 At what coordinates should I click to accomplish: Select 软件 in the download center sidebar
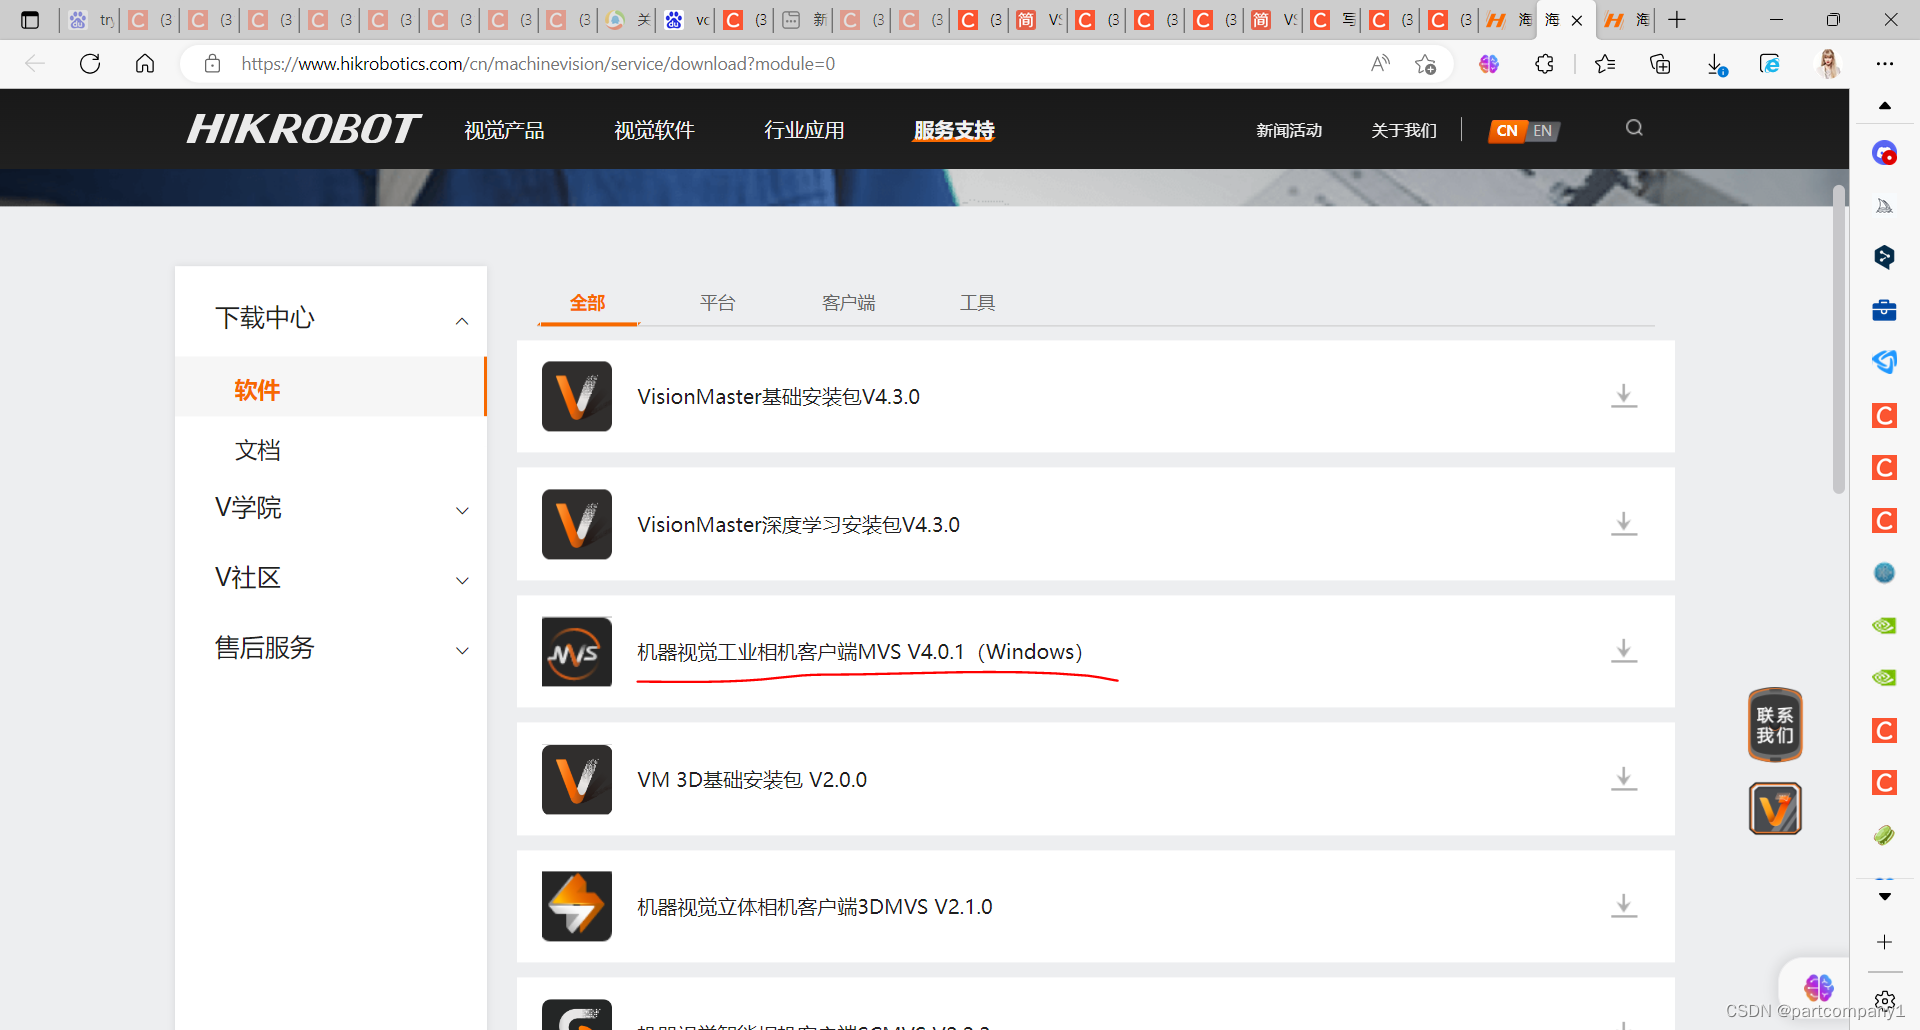tap(257, 390)
